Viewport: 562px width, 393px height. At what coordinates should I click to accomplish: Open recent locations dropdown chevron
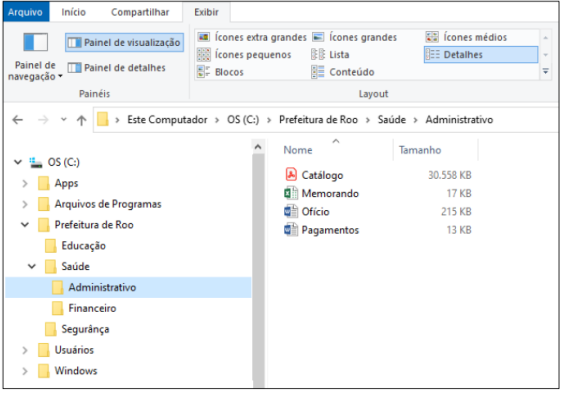(63, 119)
